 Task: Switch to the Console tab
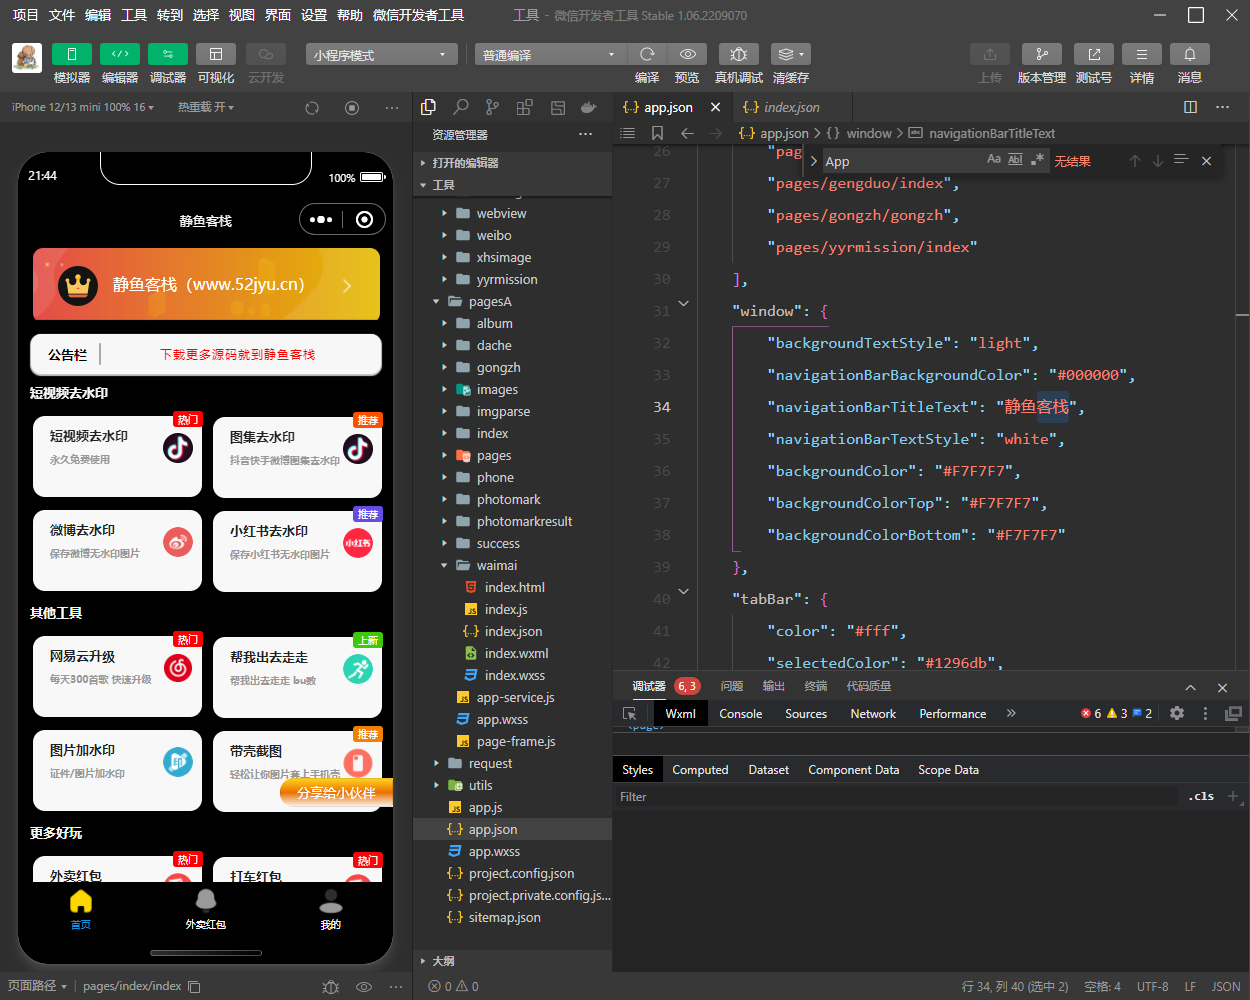pos(740,713)
